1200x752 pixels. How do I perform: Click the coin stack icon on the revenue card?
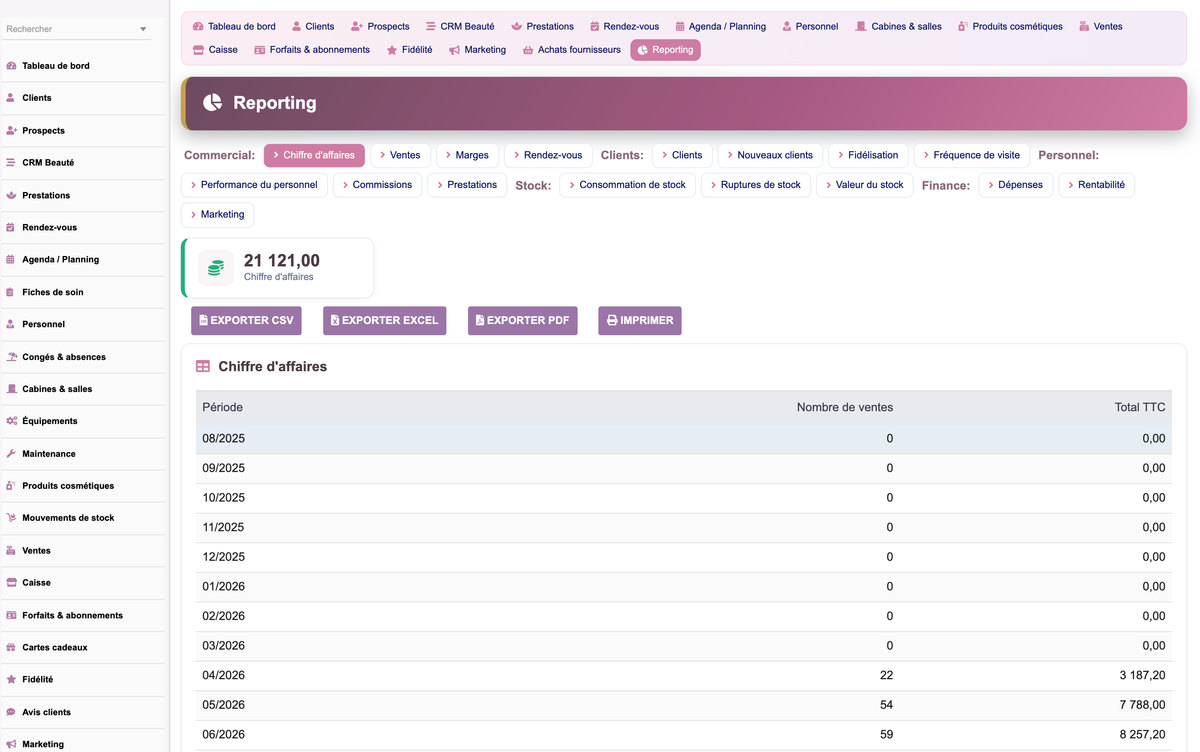pos(216,268)
